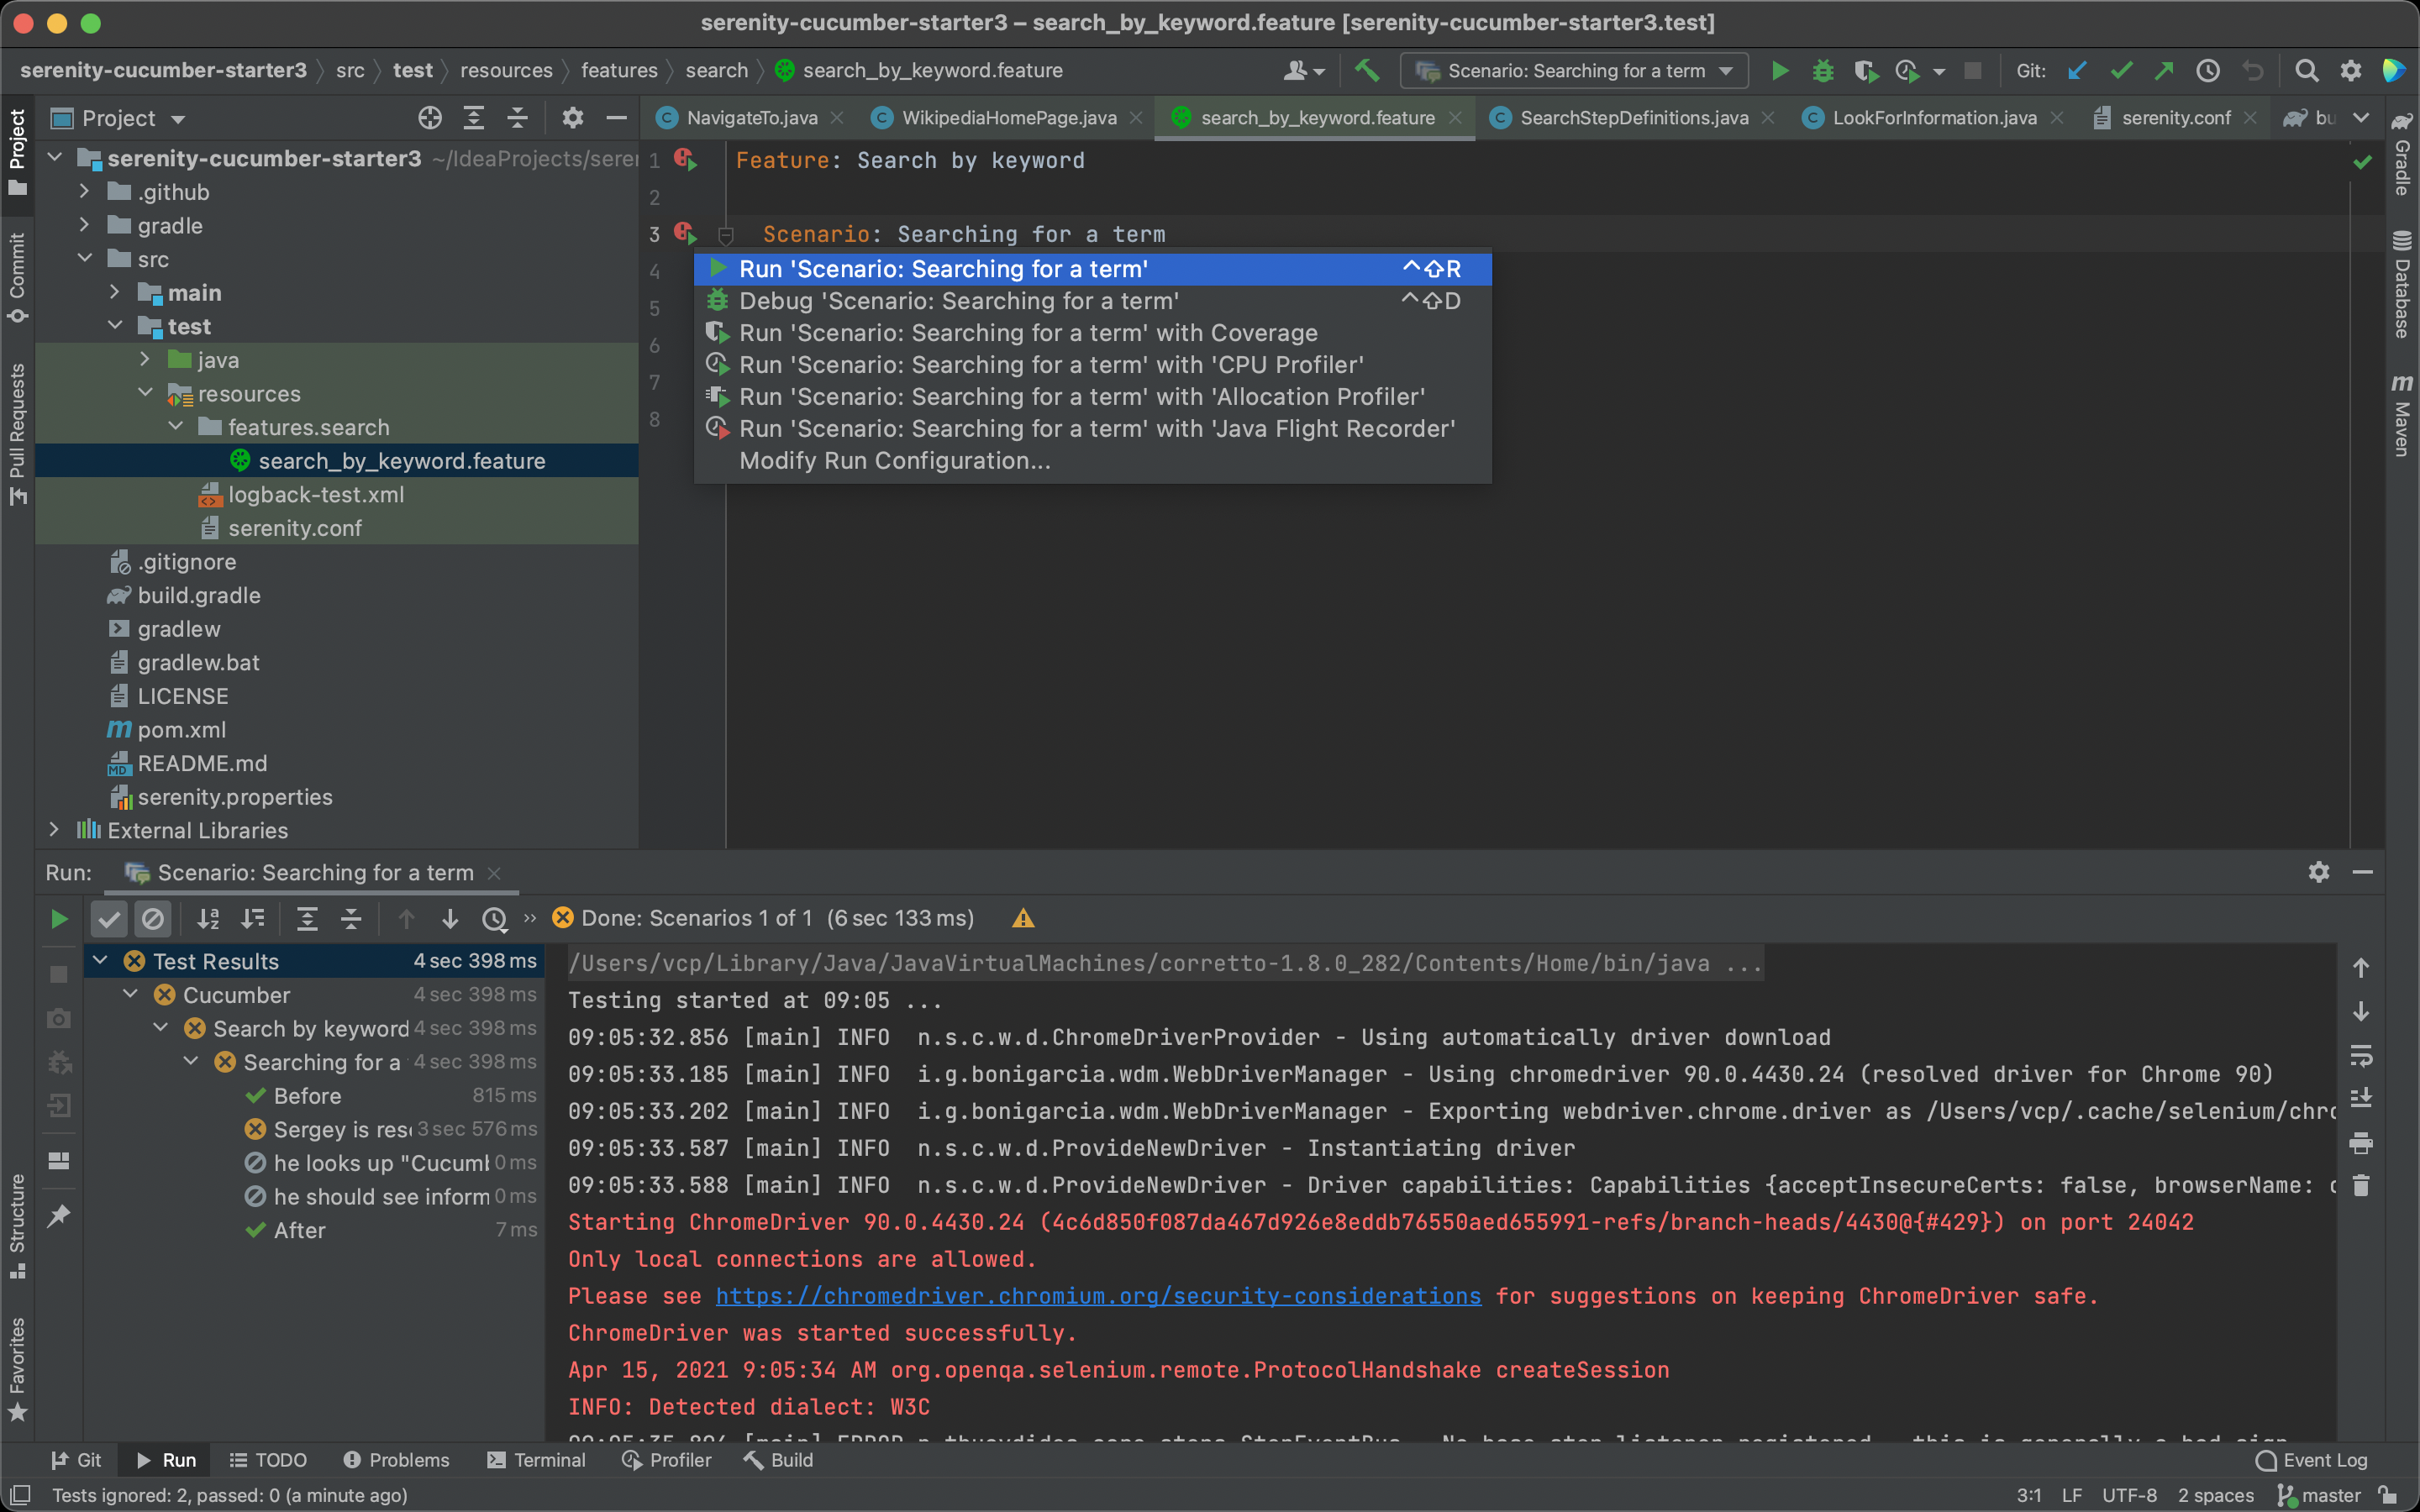Run with Coverage from the toolbar
Viewport: 2420px width, 1512px height.
click(1866, 70)
